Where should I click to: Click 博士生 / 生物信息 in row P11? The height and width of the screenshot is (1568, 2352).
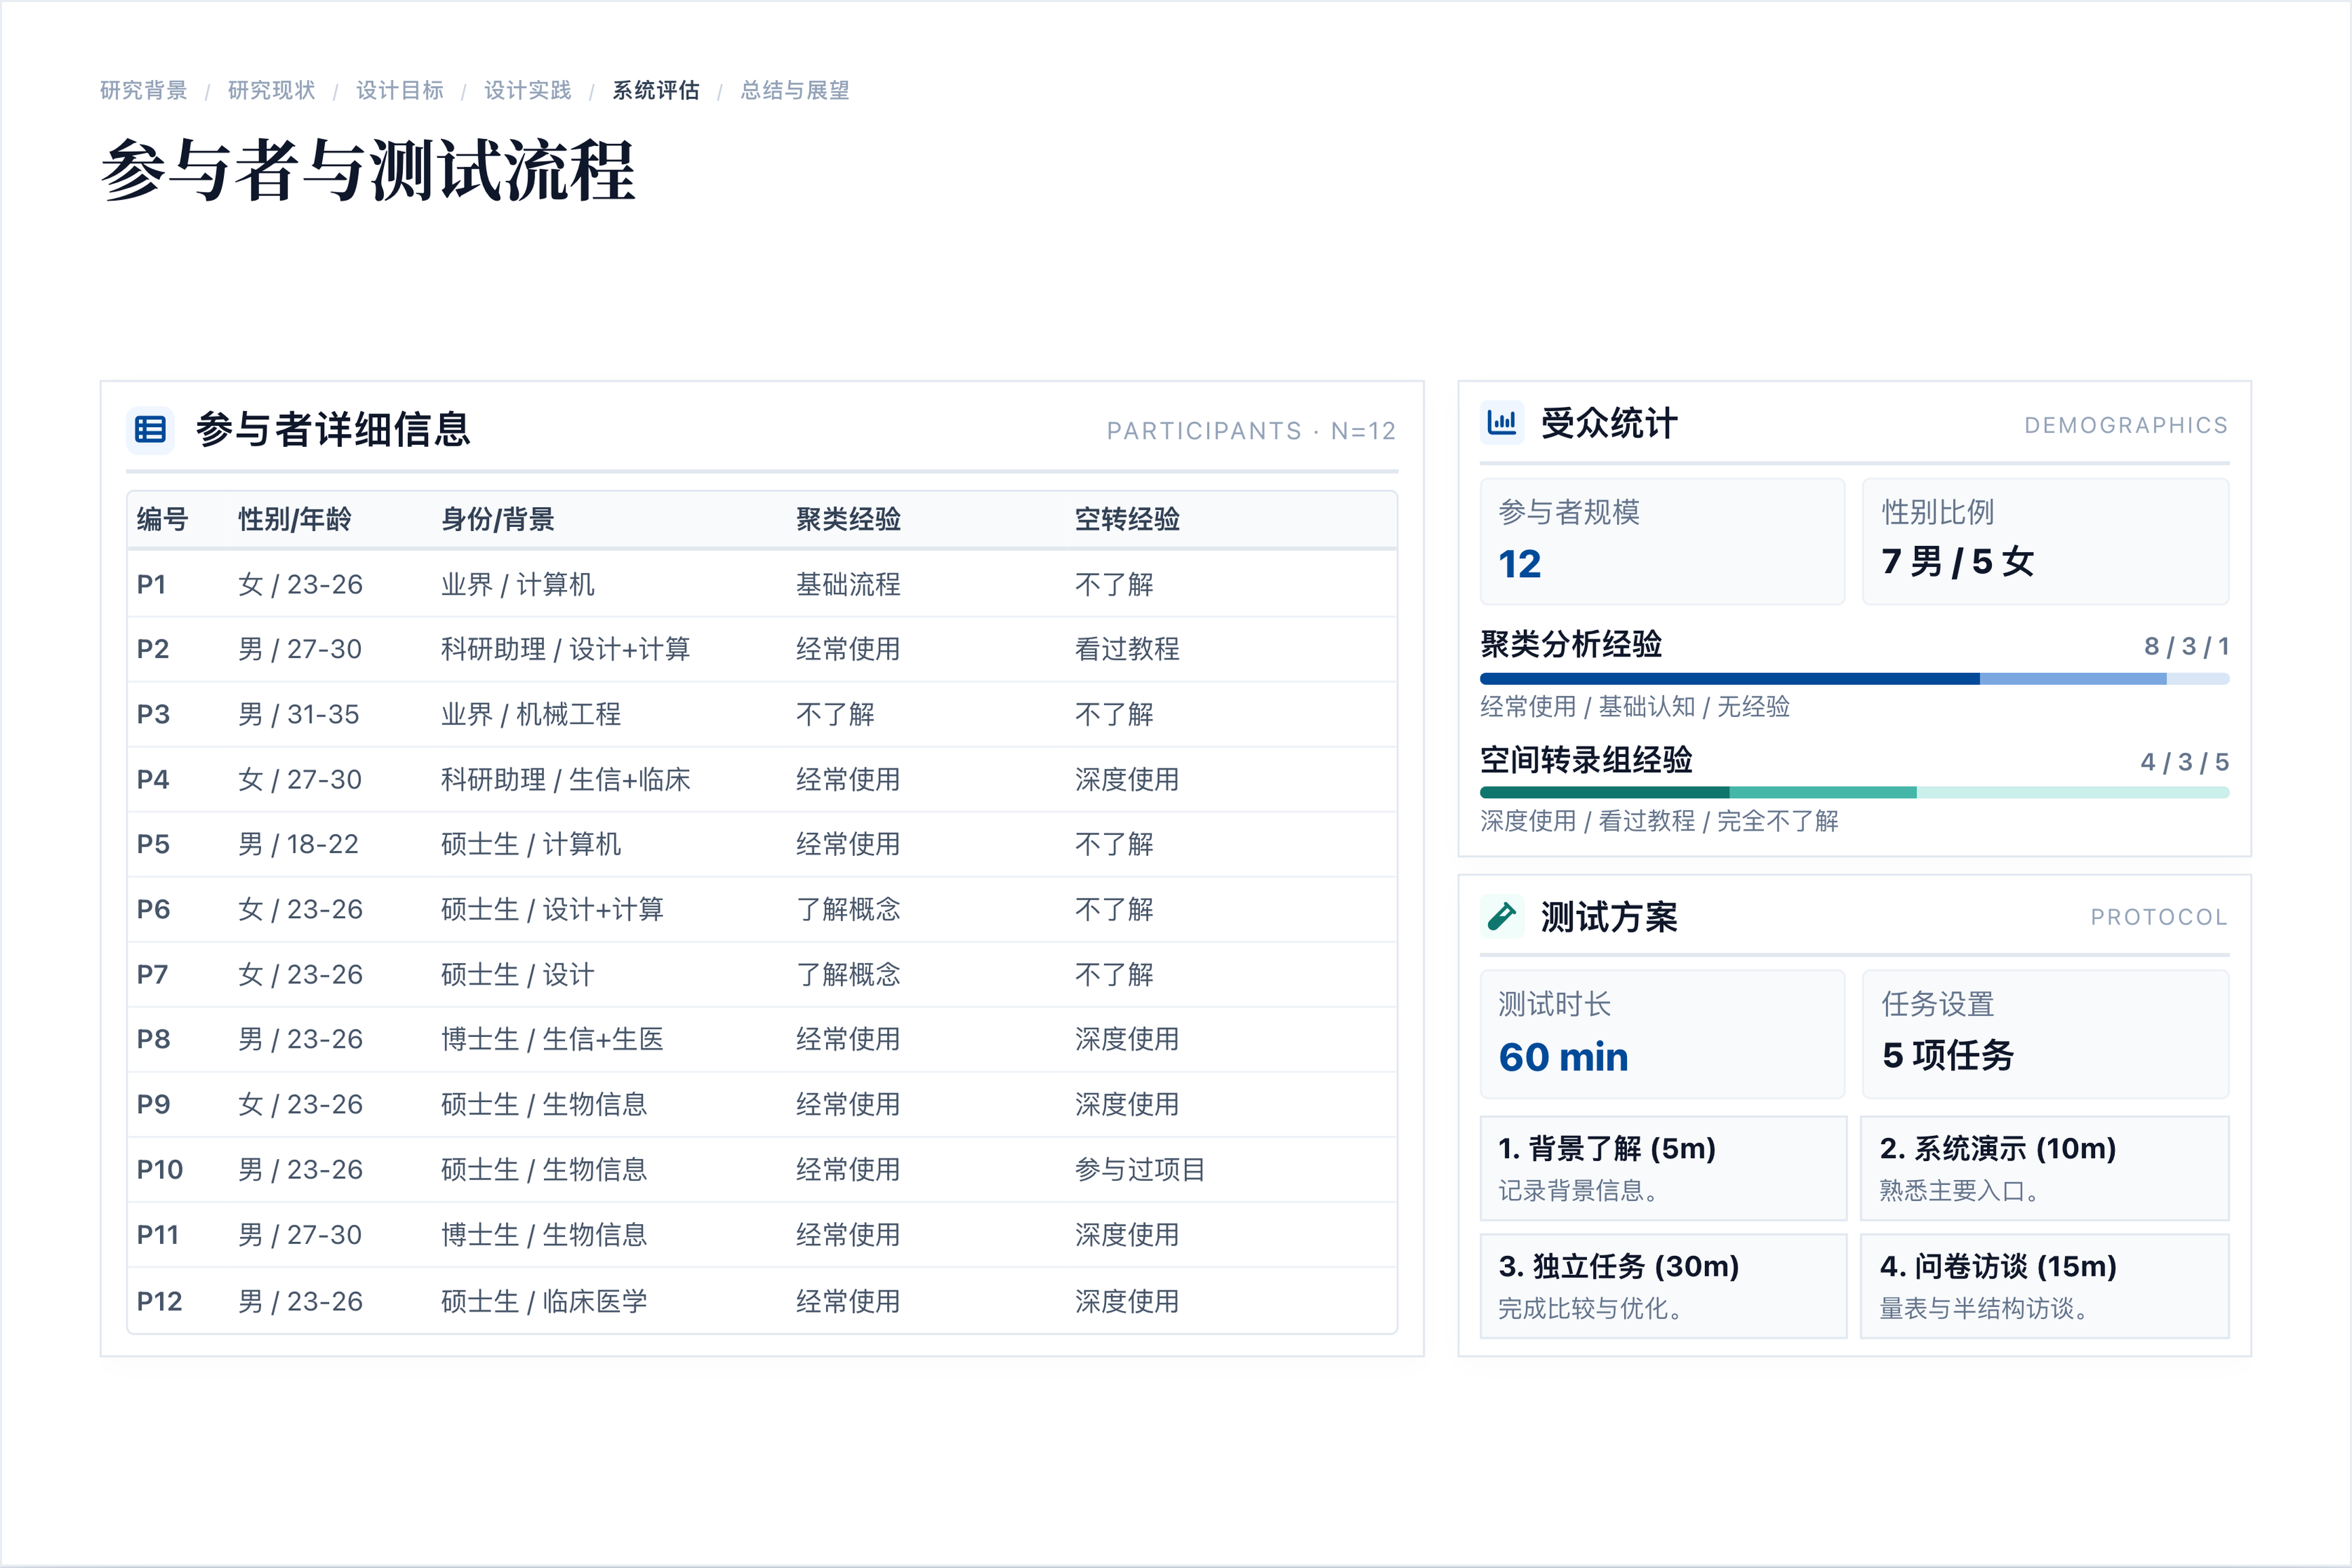[x=544, y=1234]
